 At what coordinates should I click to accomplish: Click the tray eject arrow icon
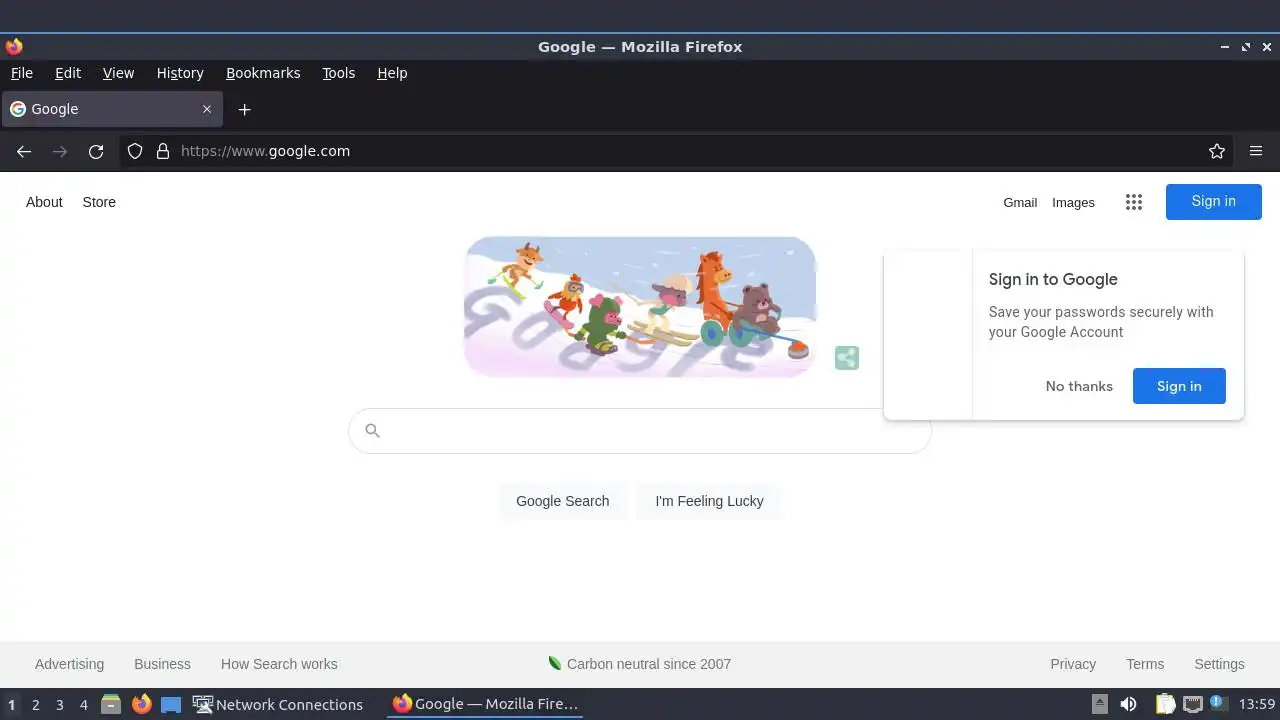point(1099,704)
